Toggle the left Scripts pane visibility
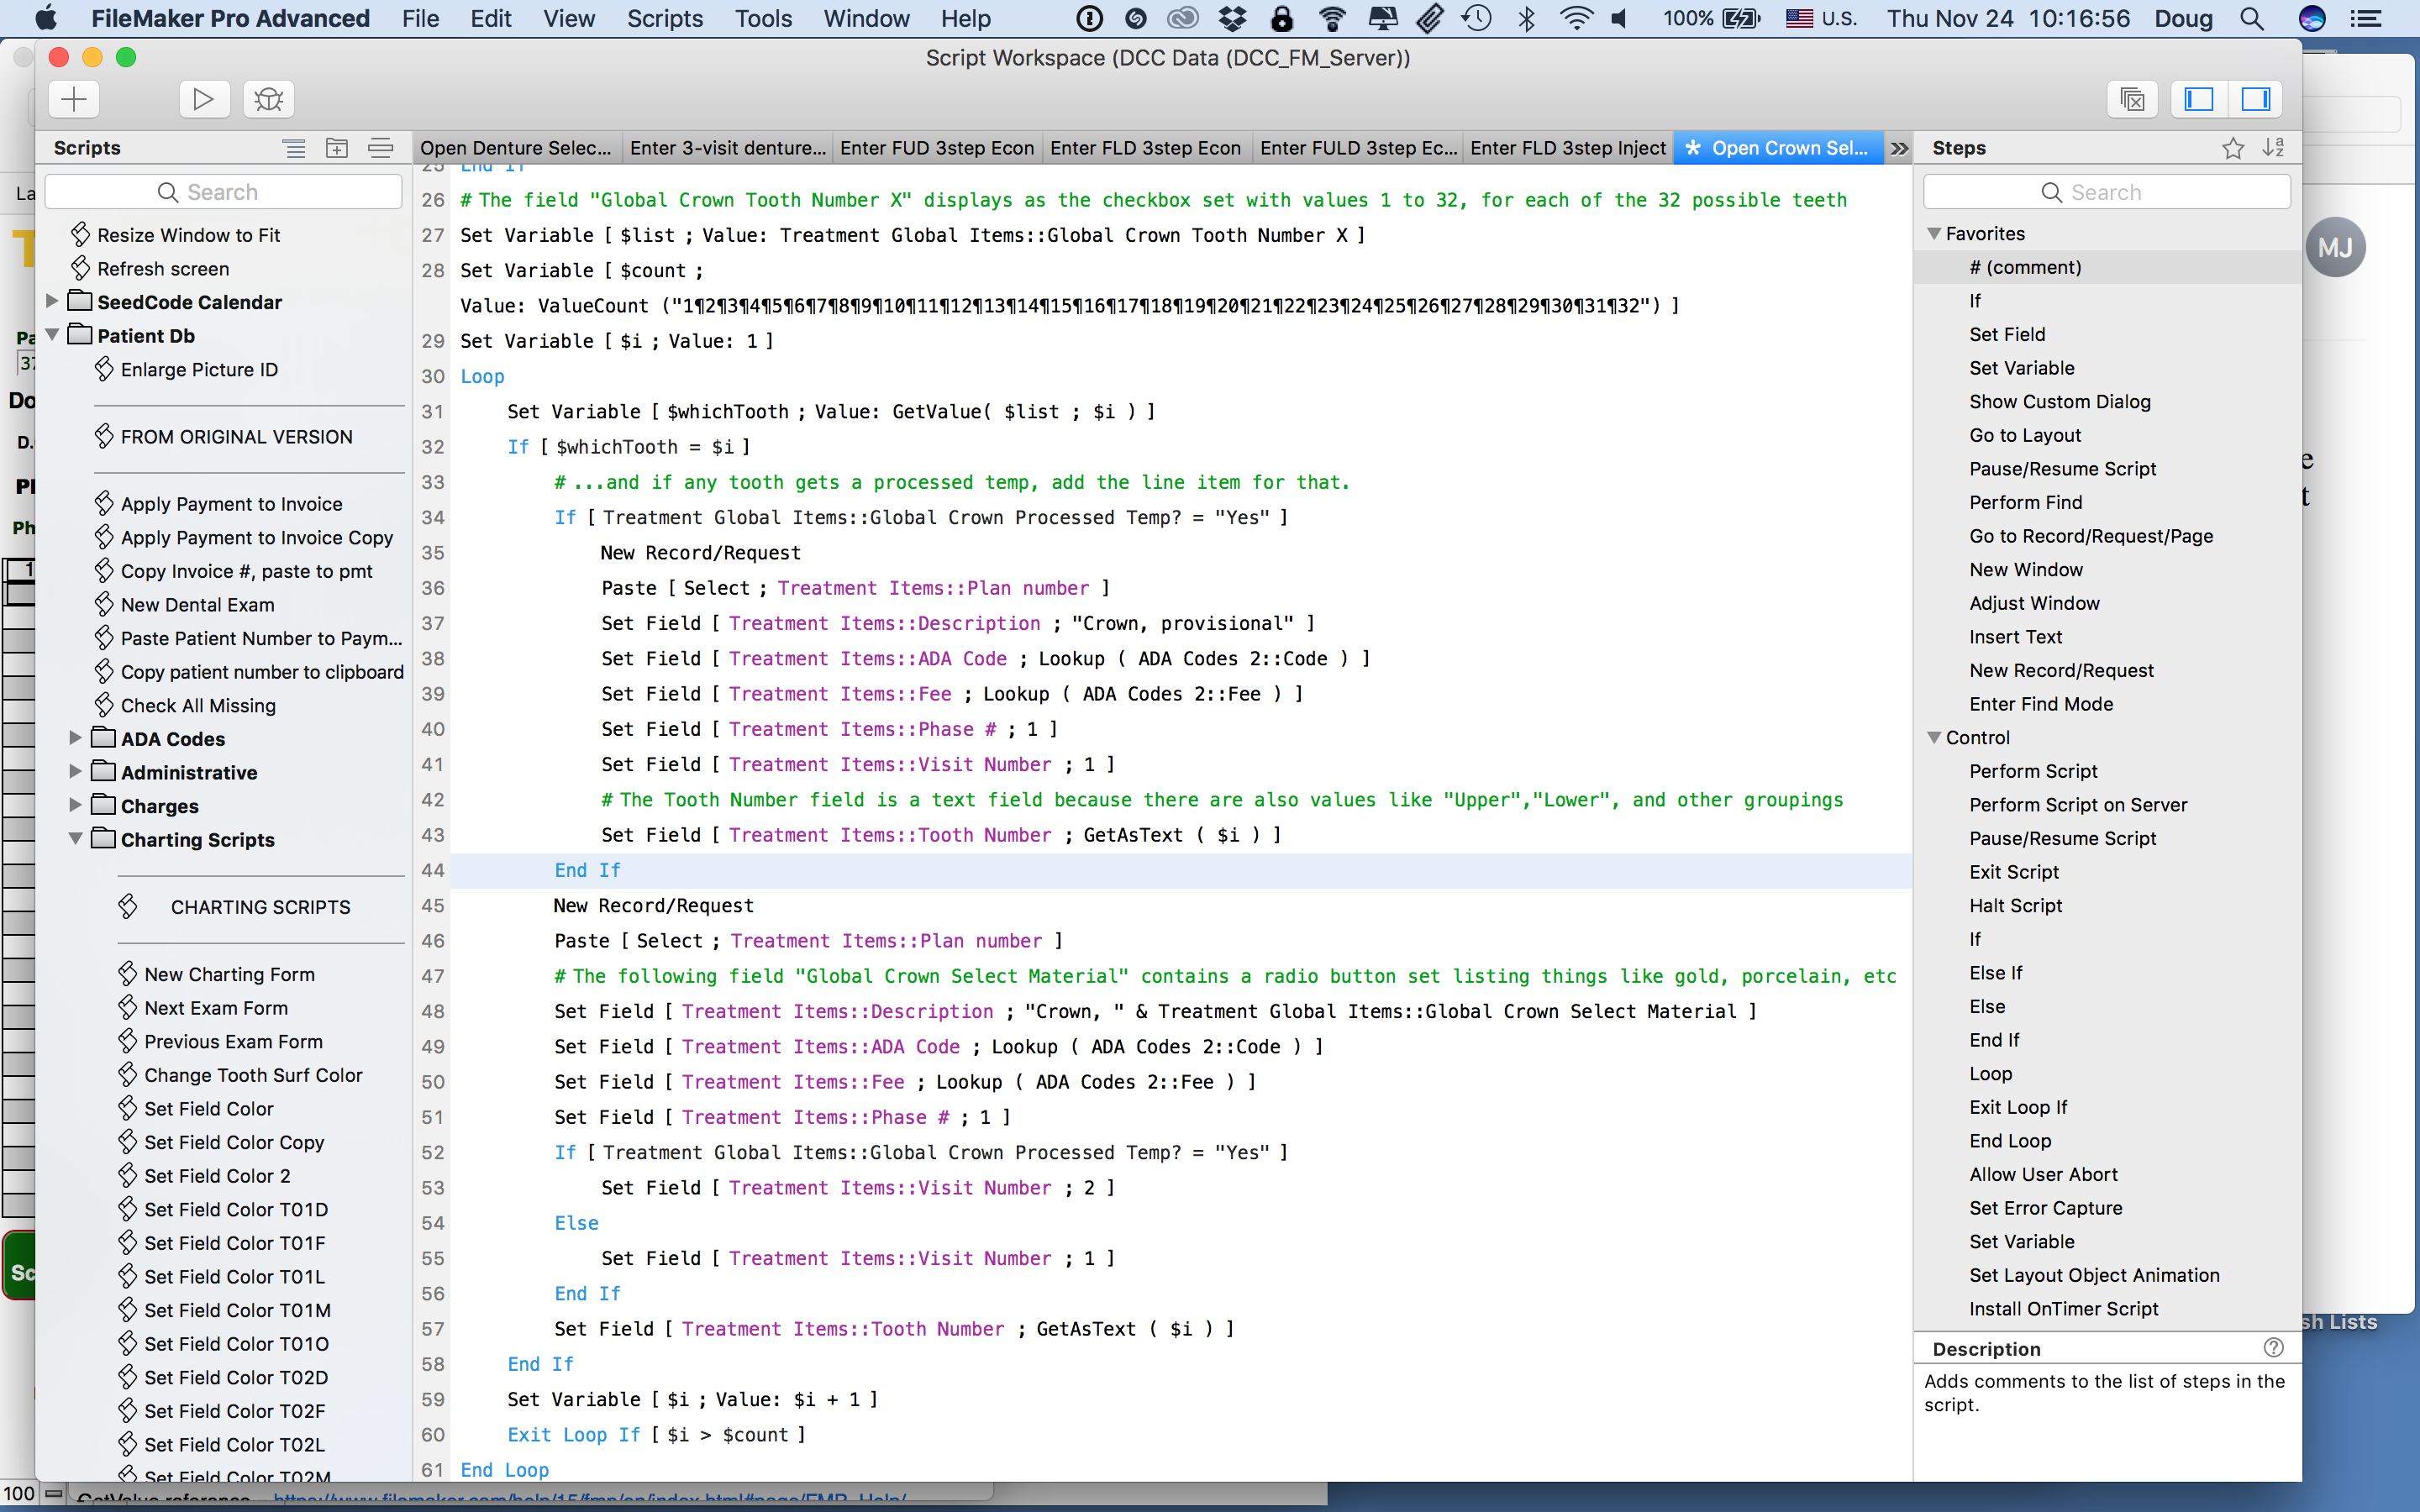The image size is (2420, 1512). pos(2199,99)
